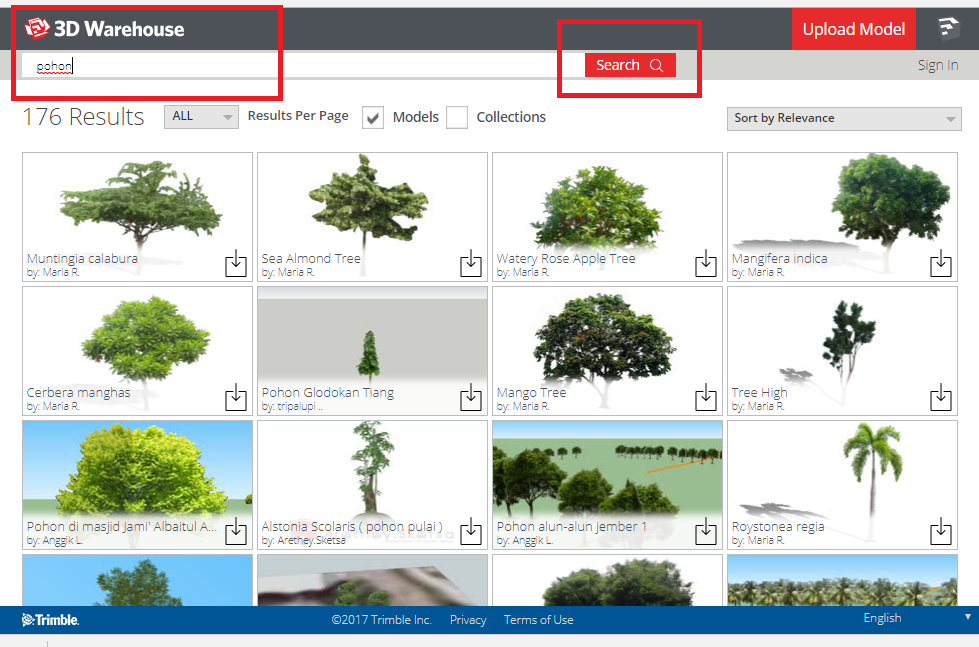Image resolution: width=979 pixels, height=647 pixels.
Task: Click 'by: Anggik L.' under Pohon alun-alun
Action: pyautogui.click(x=524, y=540)
